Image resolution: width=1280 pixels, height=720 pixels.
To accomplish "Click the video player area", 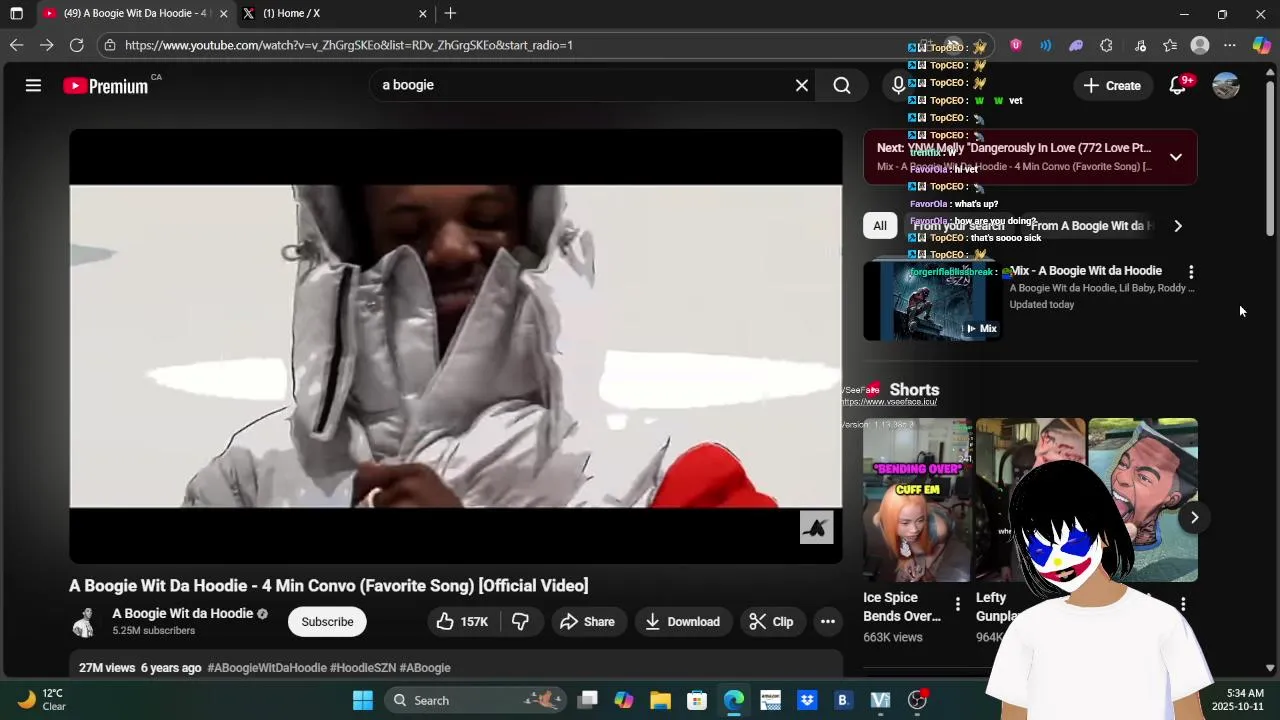I will [x=456, y=346].
